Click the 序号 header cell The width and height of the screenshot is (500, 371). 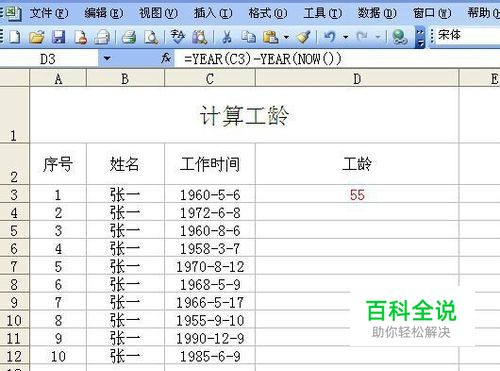pyautogui.click(x=58, y=164)
